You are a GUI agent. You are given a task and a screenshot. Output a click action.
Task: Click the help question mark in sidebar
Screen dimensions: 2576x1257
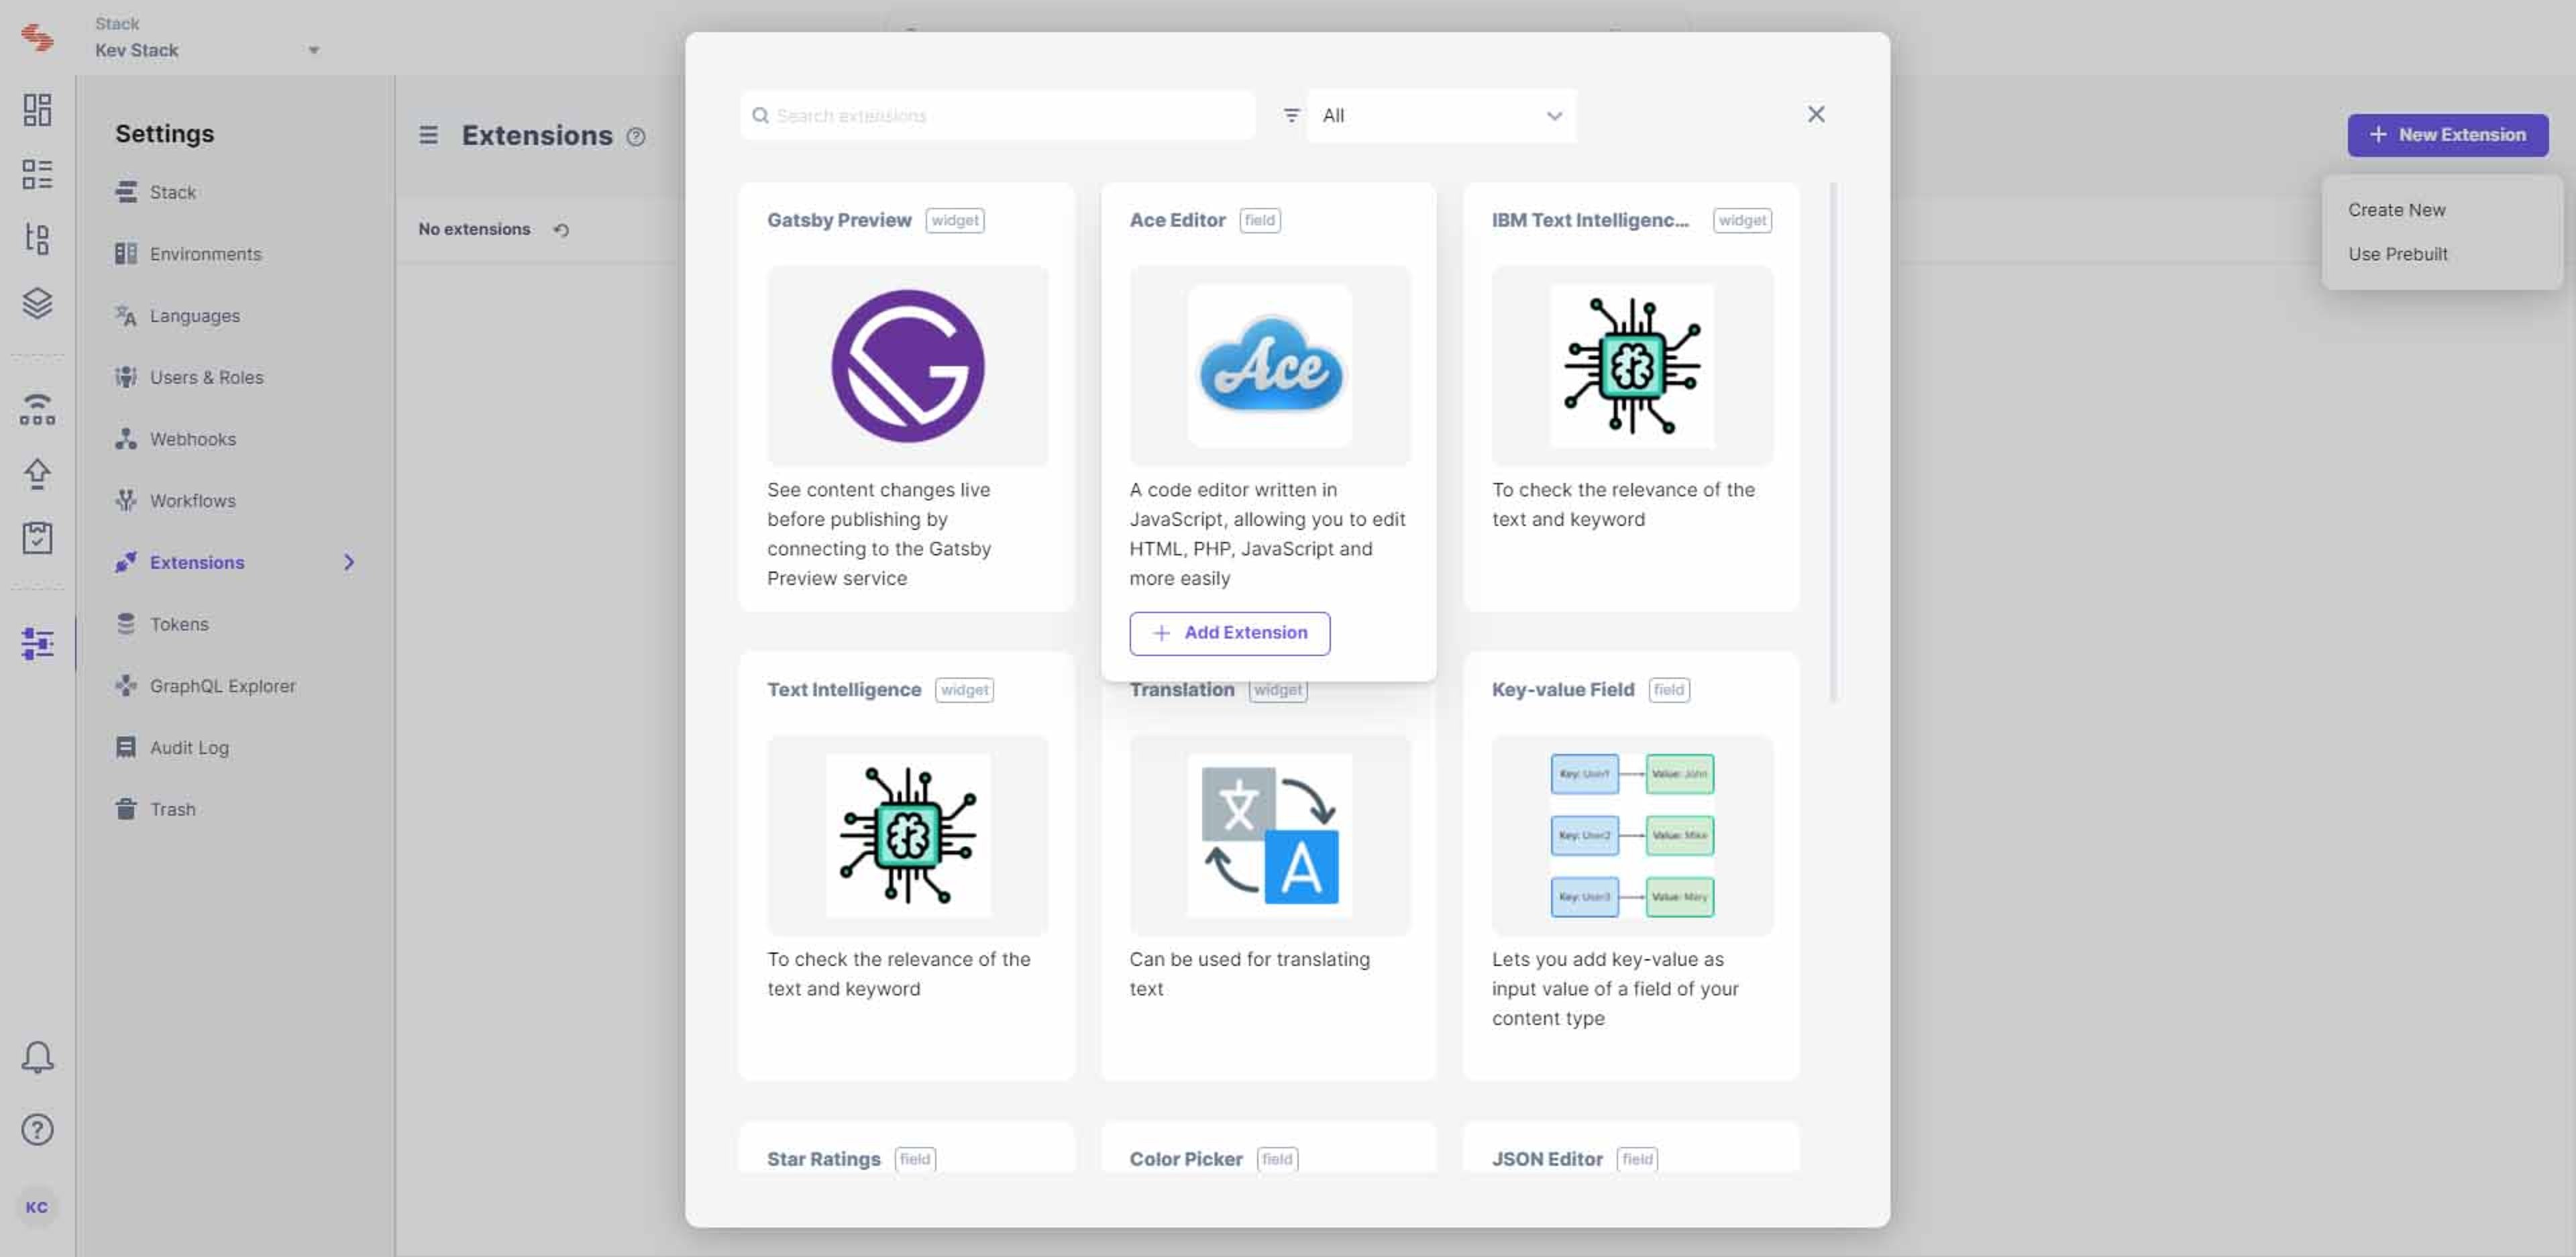coord(37,1130)
